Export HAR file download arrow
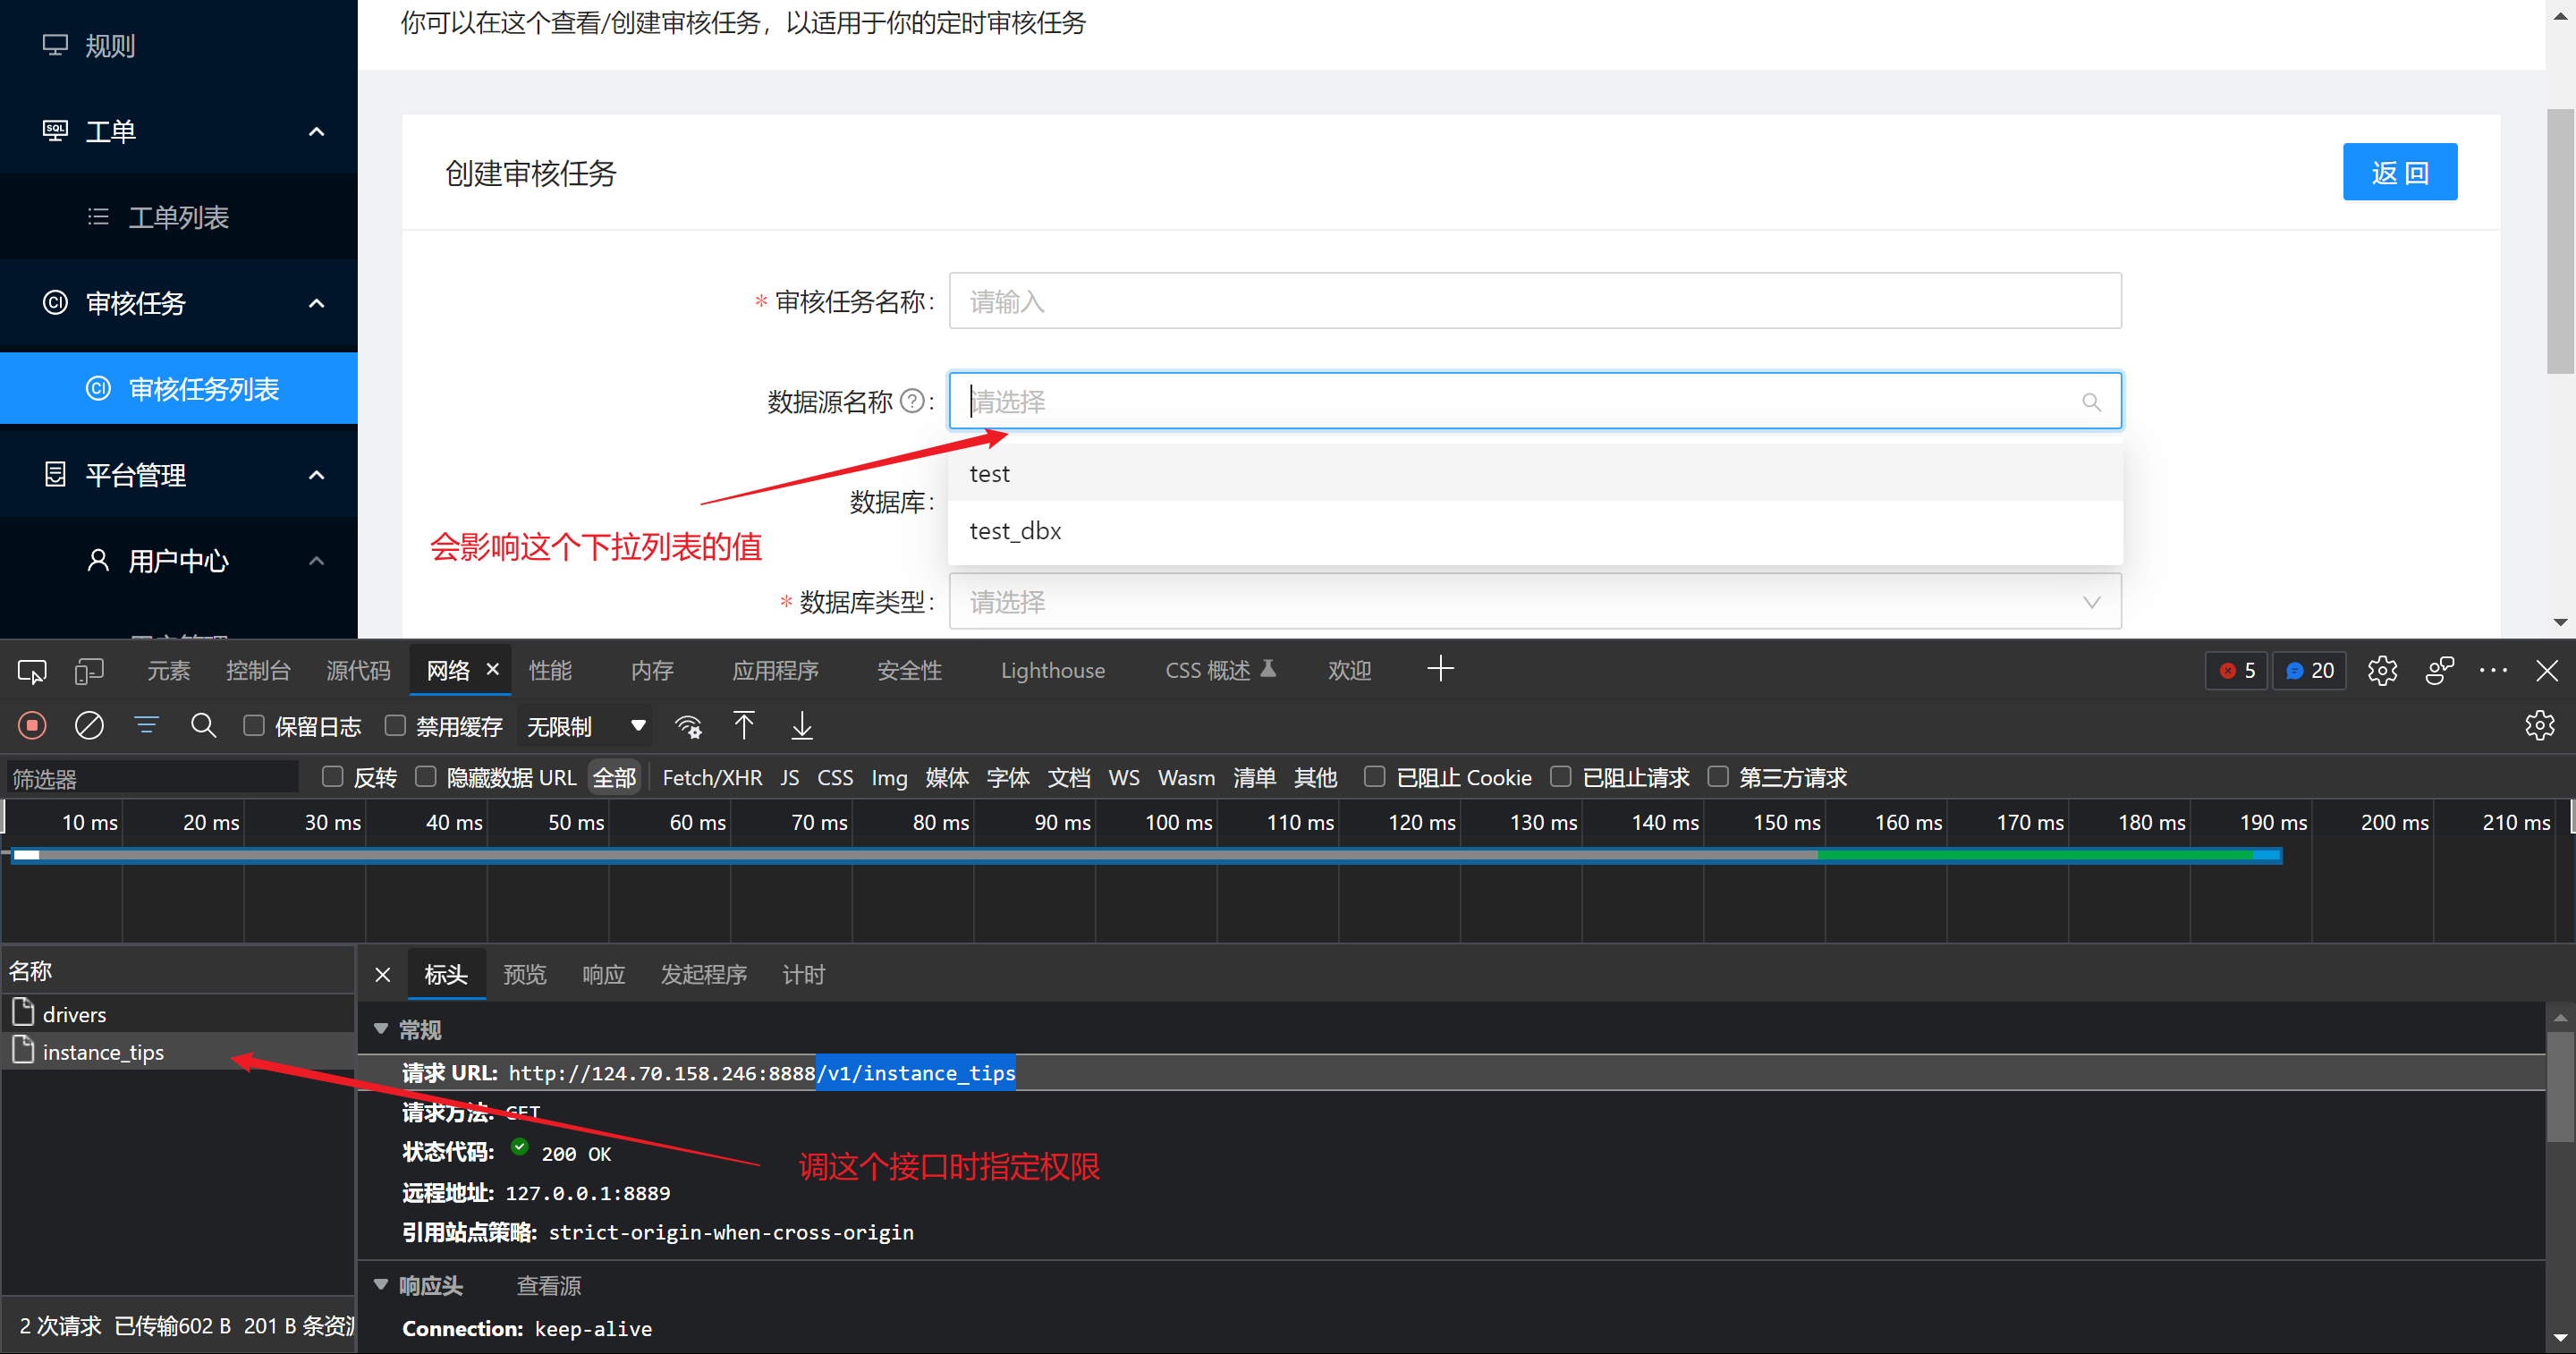2576x1354 pixels. [x=802, y=726]
